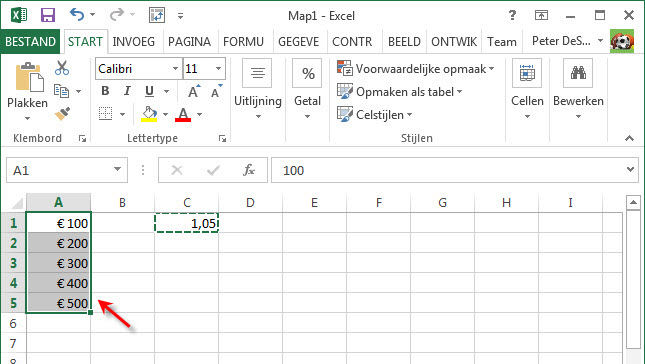Click the yellow fill color button

pos(149,114)
